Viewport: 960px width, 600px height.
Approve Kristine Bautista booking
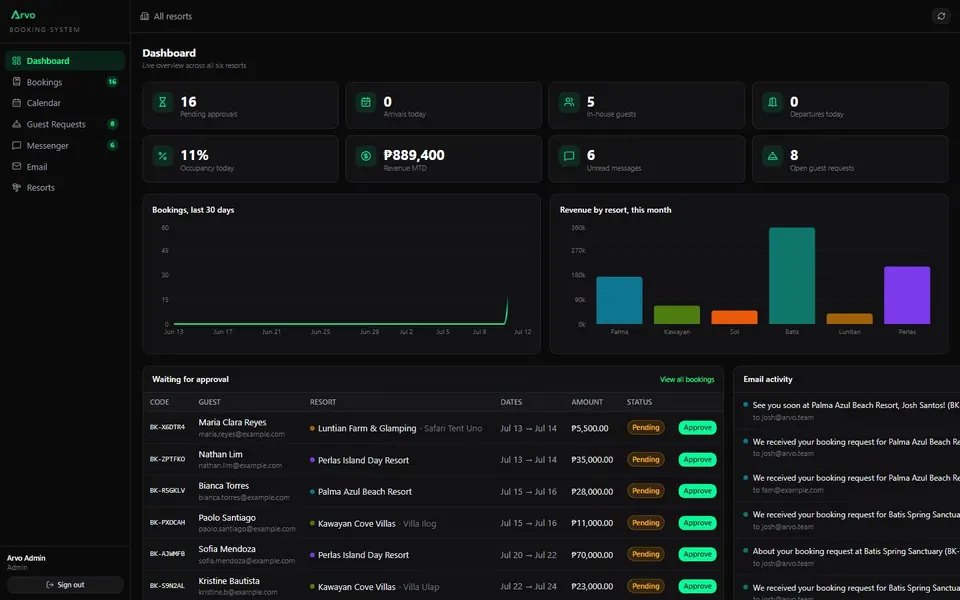(697, 586)
